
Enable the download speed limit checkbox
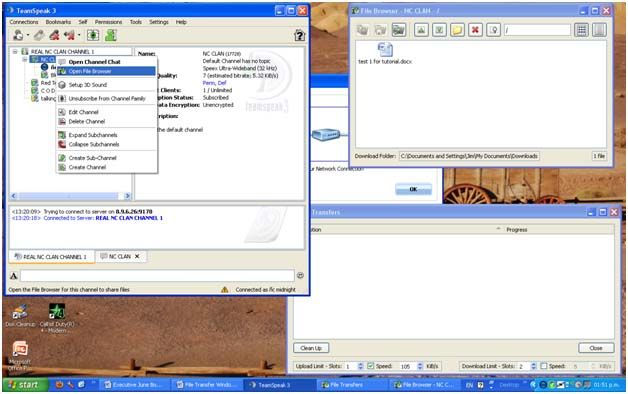tap(544, 366)
